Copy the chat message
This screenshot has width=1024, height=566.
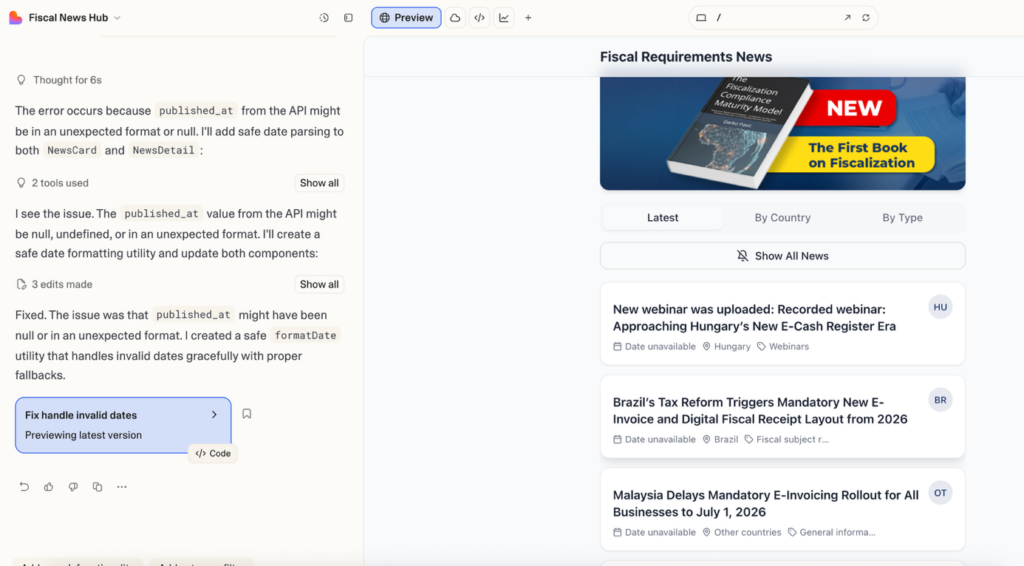97,487
